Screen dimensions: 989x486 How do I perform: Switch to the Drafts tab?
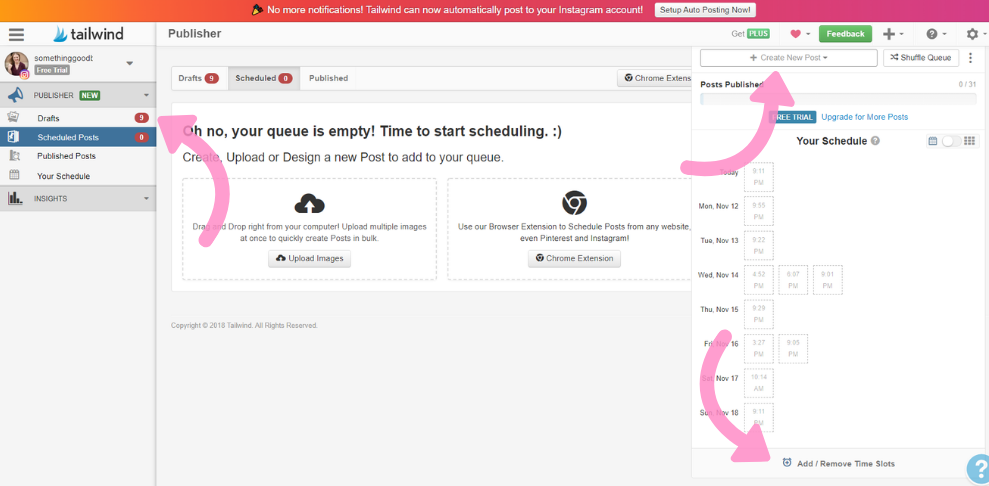(x=199, y=78)
